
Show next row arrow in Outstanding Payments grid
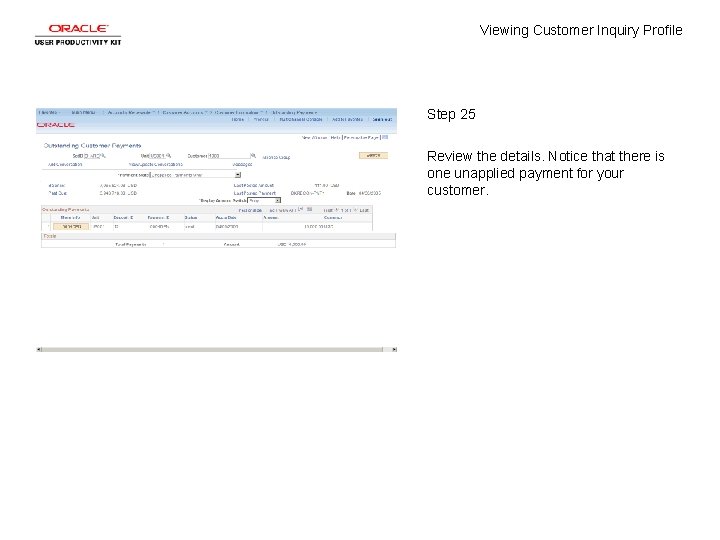355,210
